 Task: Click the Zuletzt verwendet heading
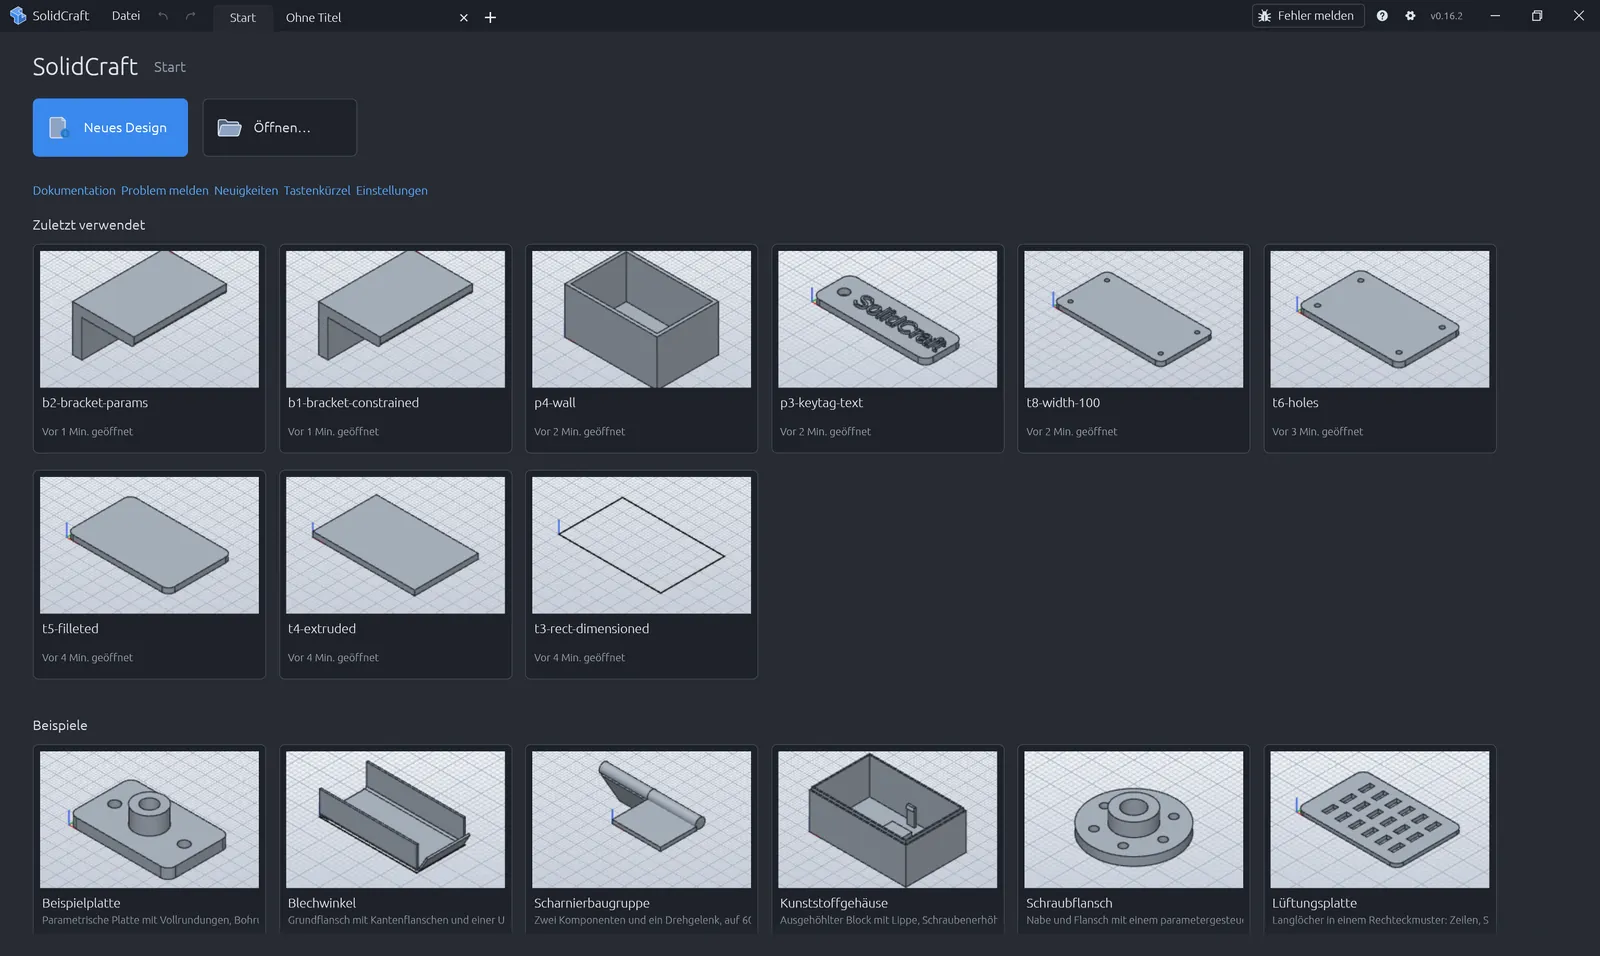point(89,225)
